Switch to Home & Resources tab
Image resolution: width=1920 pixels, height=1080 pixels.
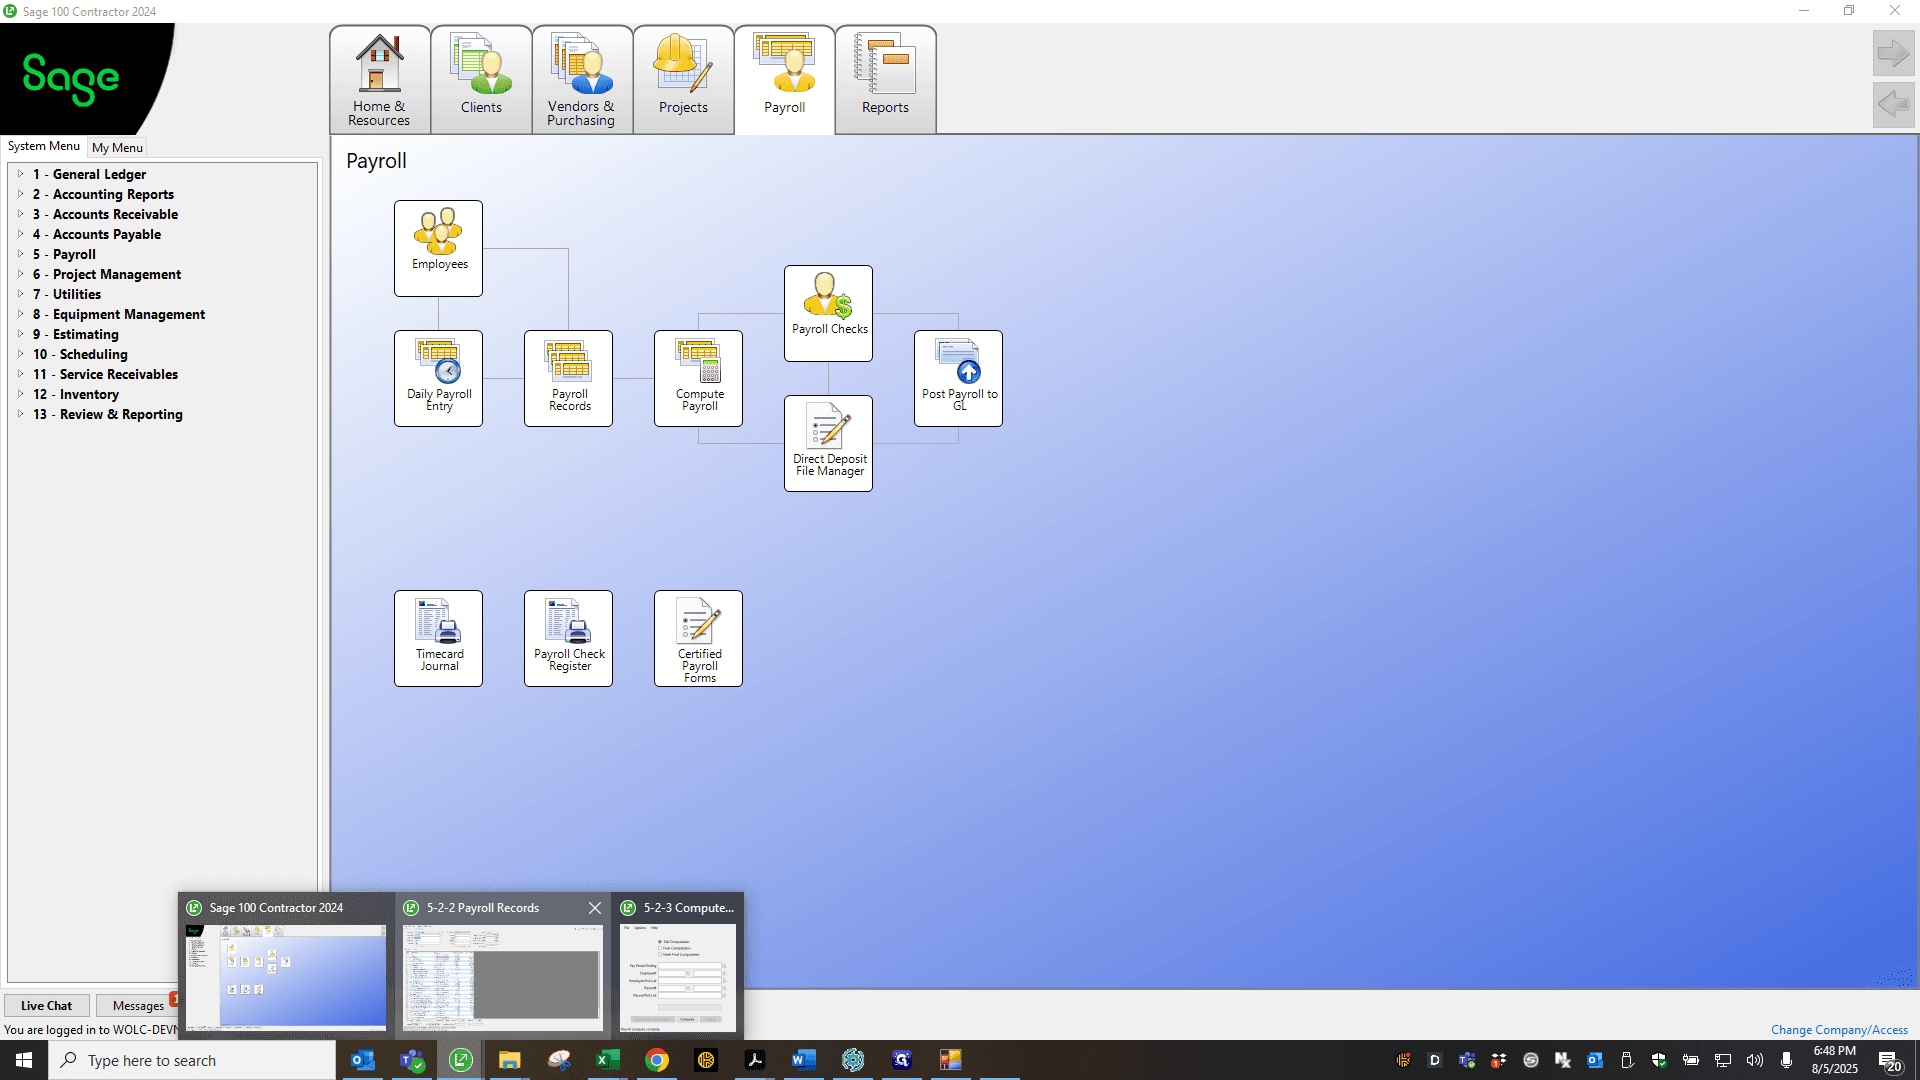click(380, 80)
